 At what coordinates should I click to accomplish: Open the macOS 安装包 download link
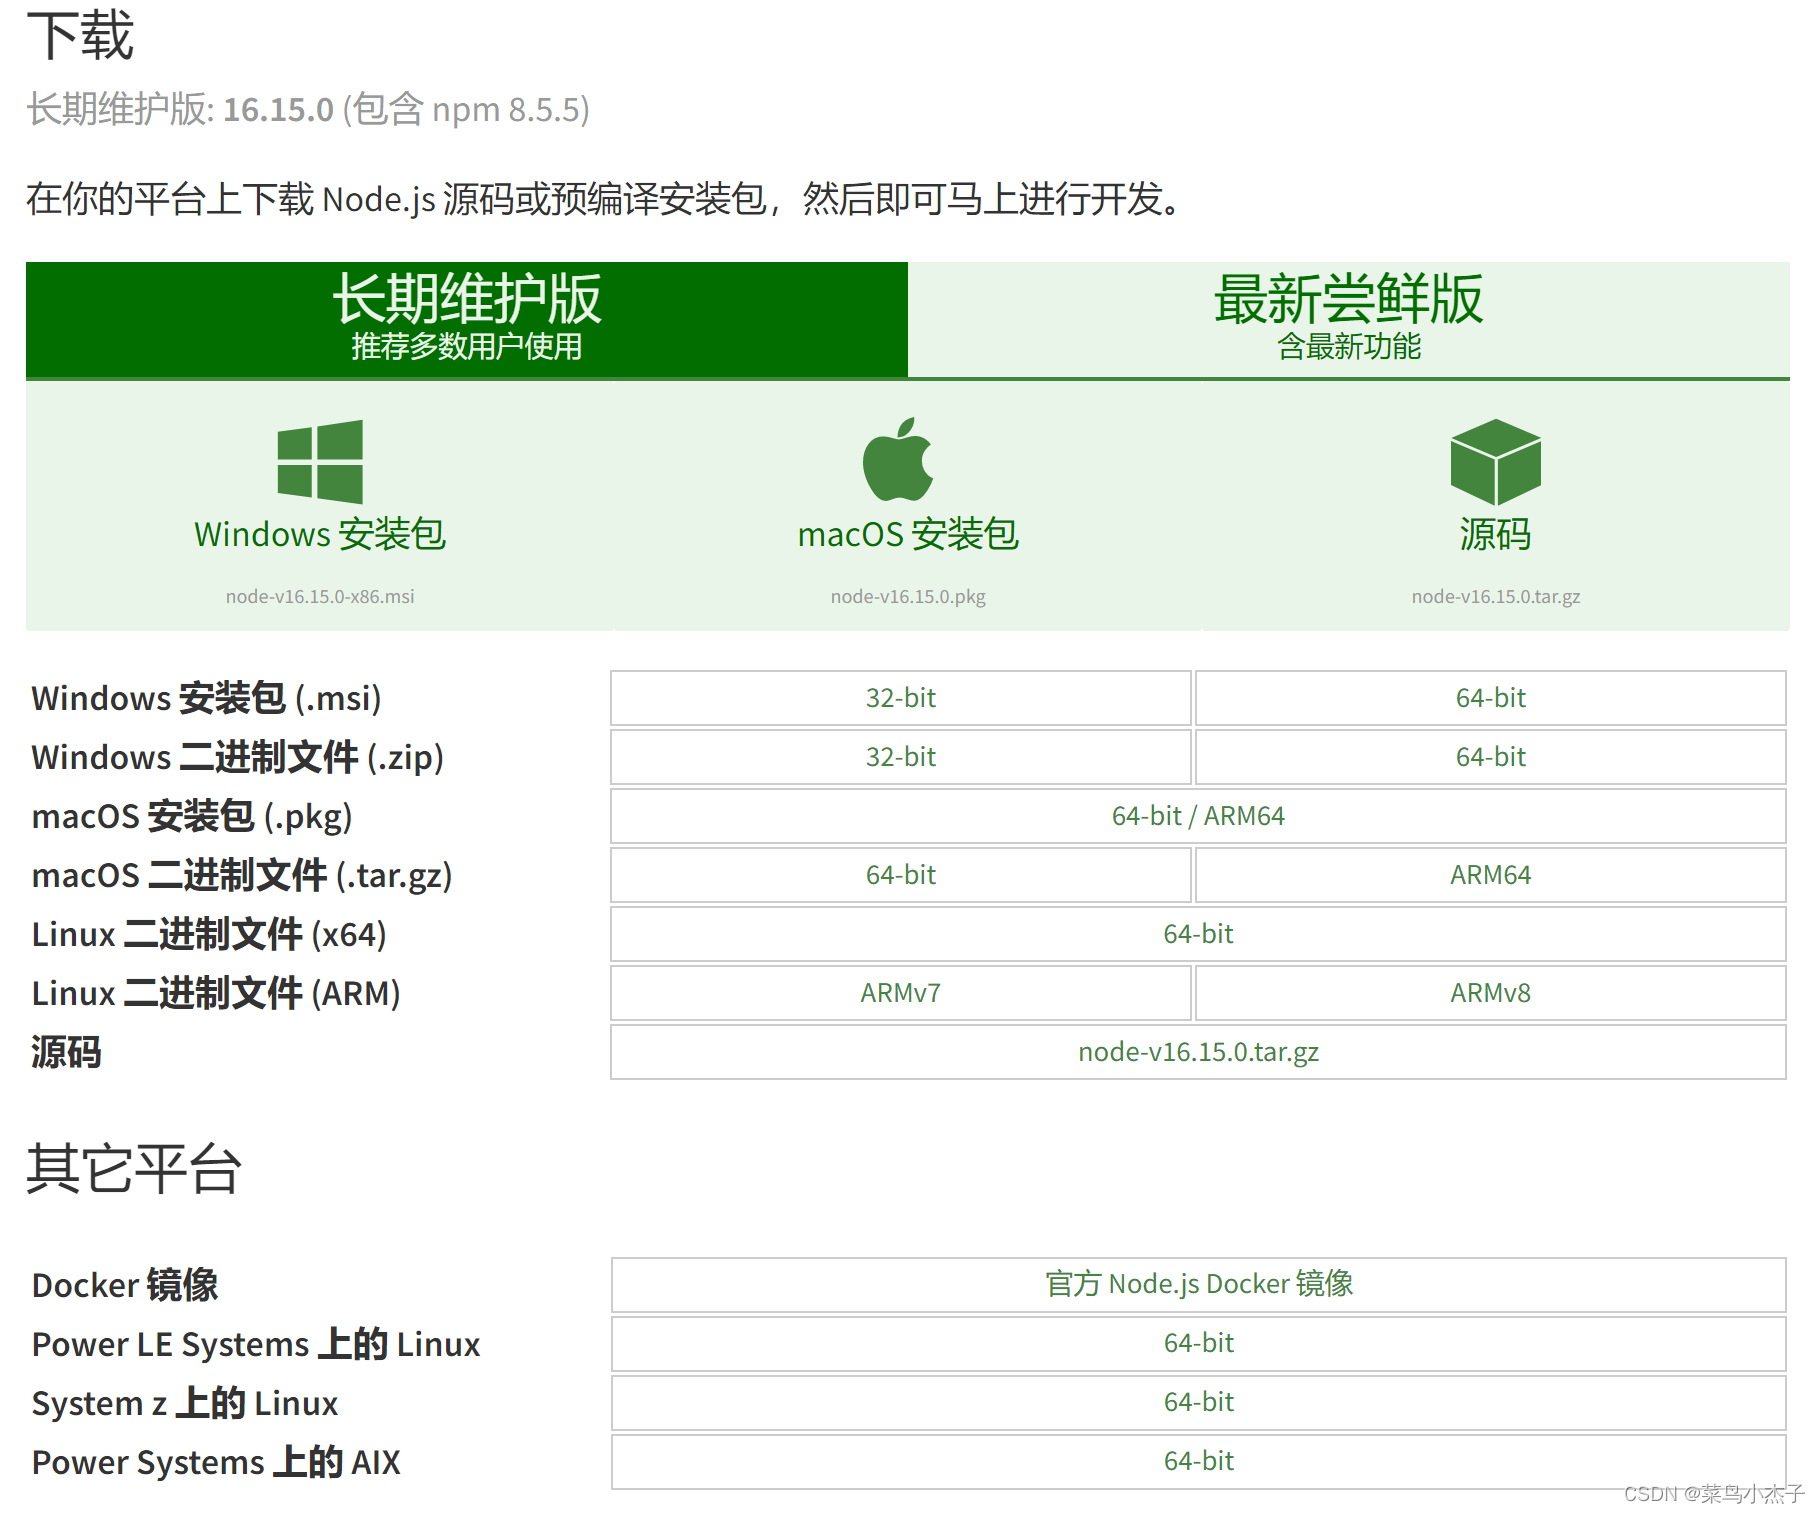point(908,535)
